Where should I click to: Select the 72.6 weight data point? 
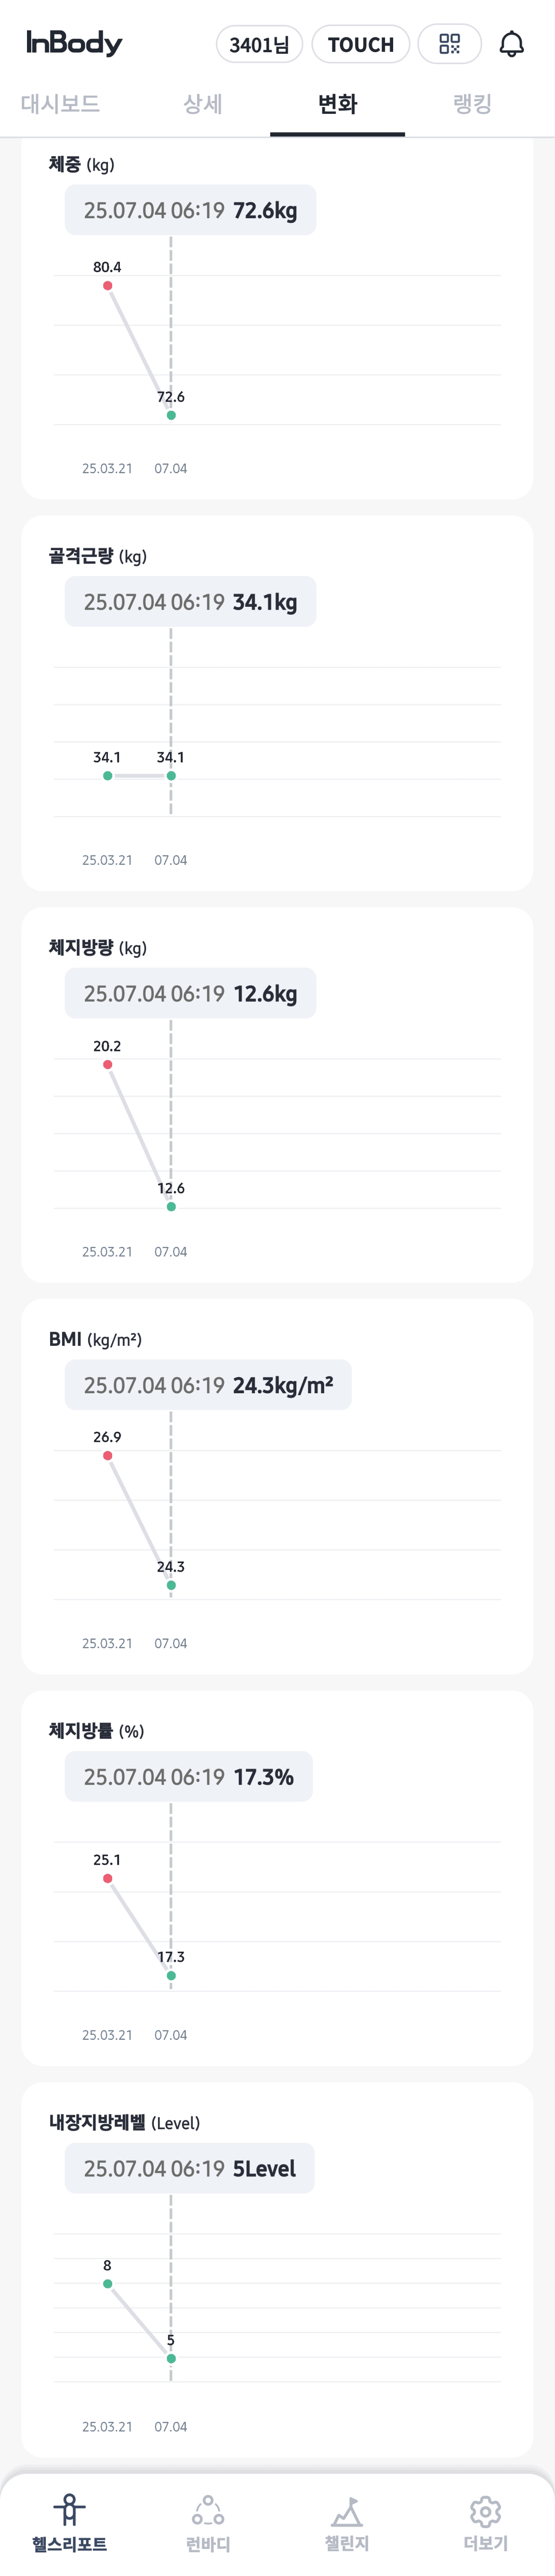[171, 415]
